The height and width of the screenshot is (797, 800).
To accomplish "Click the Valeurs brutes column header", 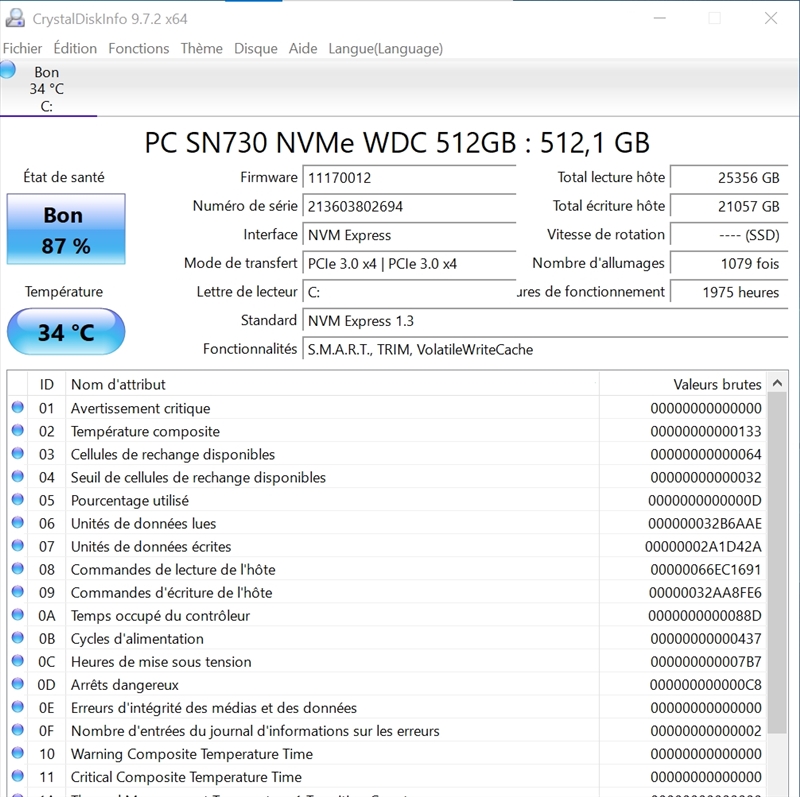I will coord(717,384).
